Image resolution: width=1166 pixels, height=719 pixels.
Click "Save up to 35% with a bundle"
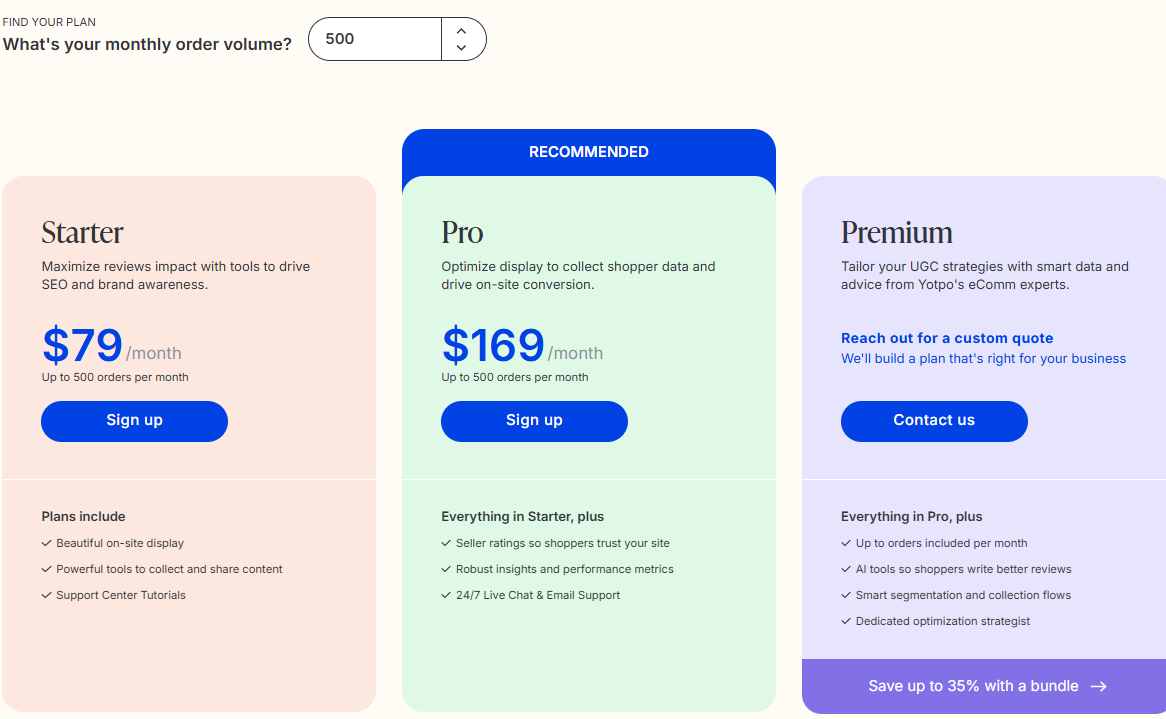(x=973, y=686)
